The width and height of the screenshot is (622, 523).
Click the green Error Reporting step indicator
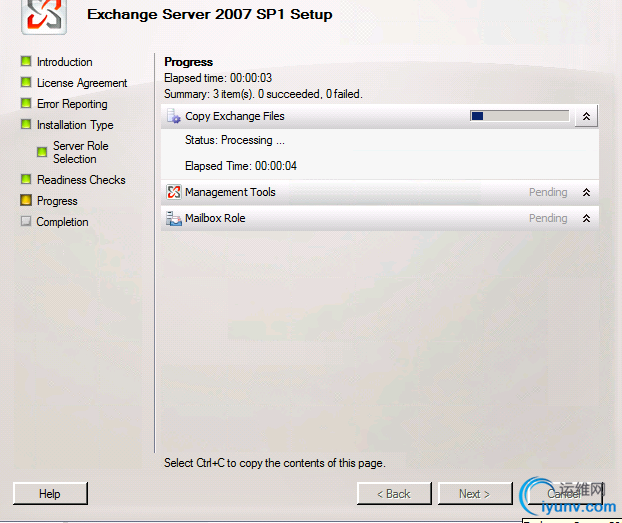26,104
